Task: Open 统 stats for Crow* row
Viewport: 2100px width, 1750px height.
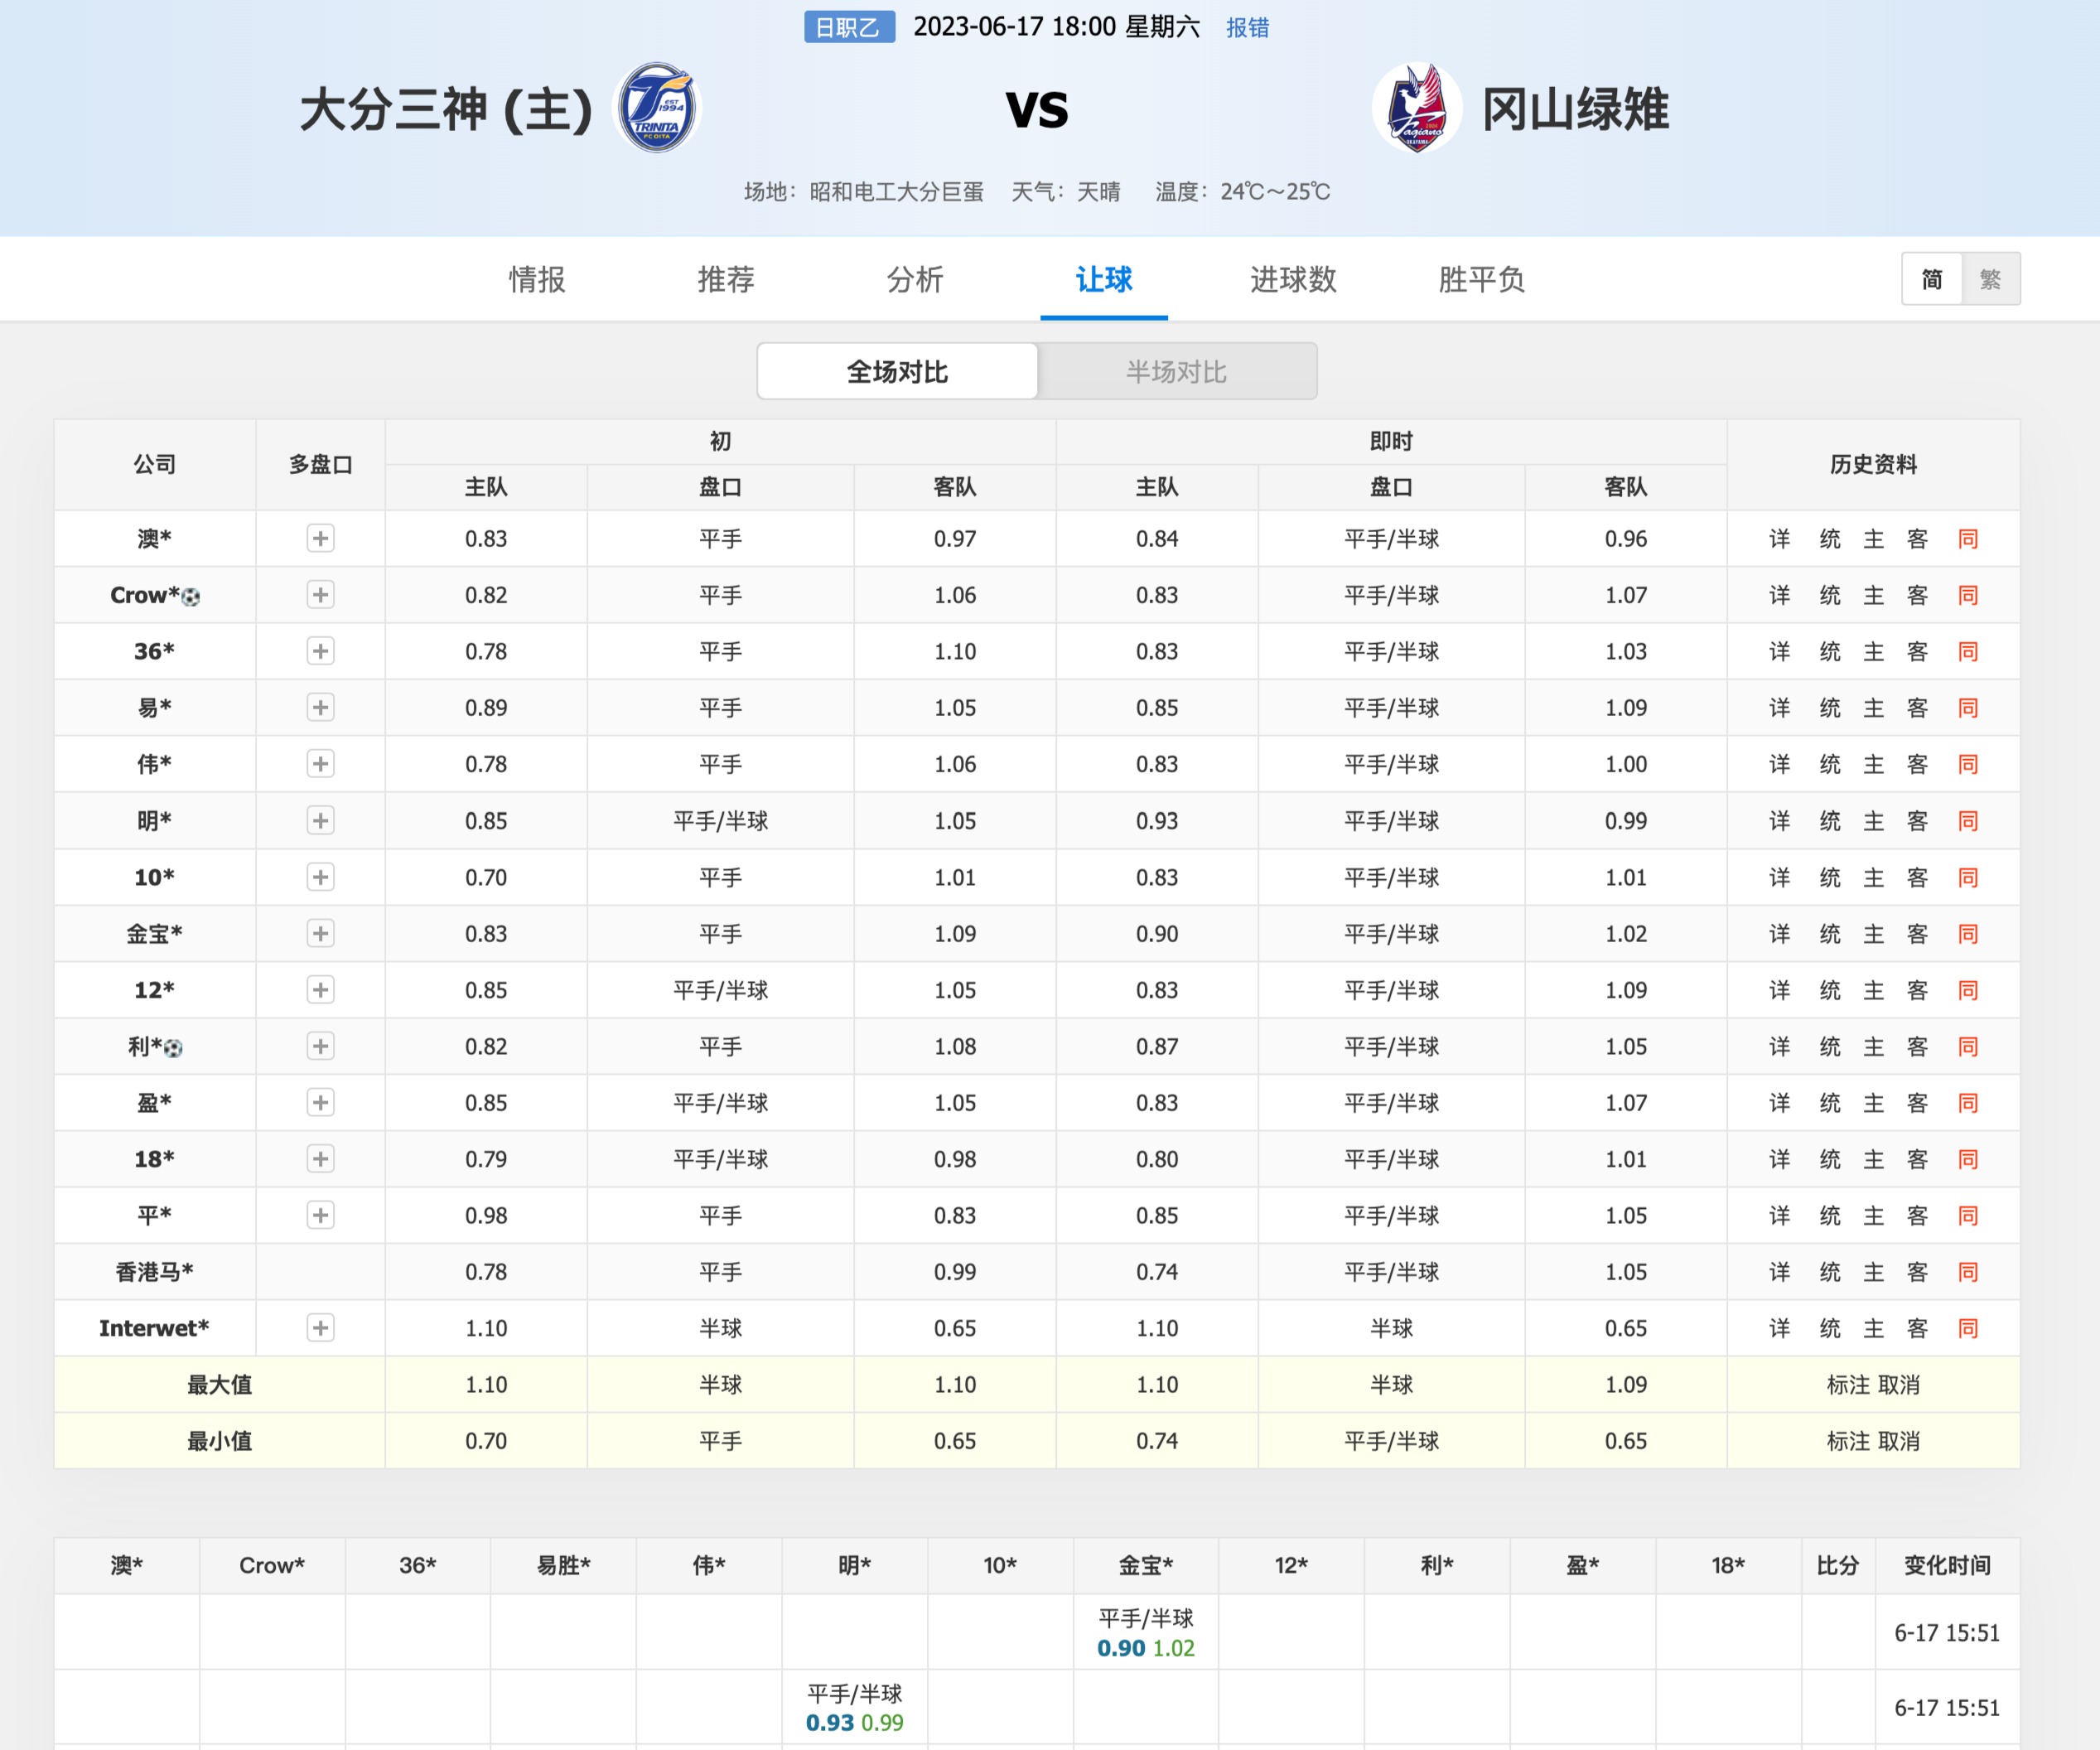Action: click(1830, 595)
